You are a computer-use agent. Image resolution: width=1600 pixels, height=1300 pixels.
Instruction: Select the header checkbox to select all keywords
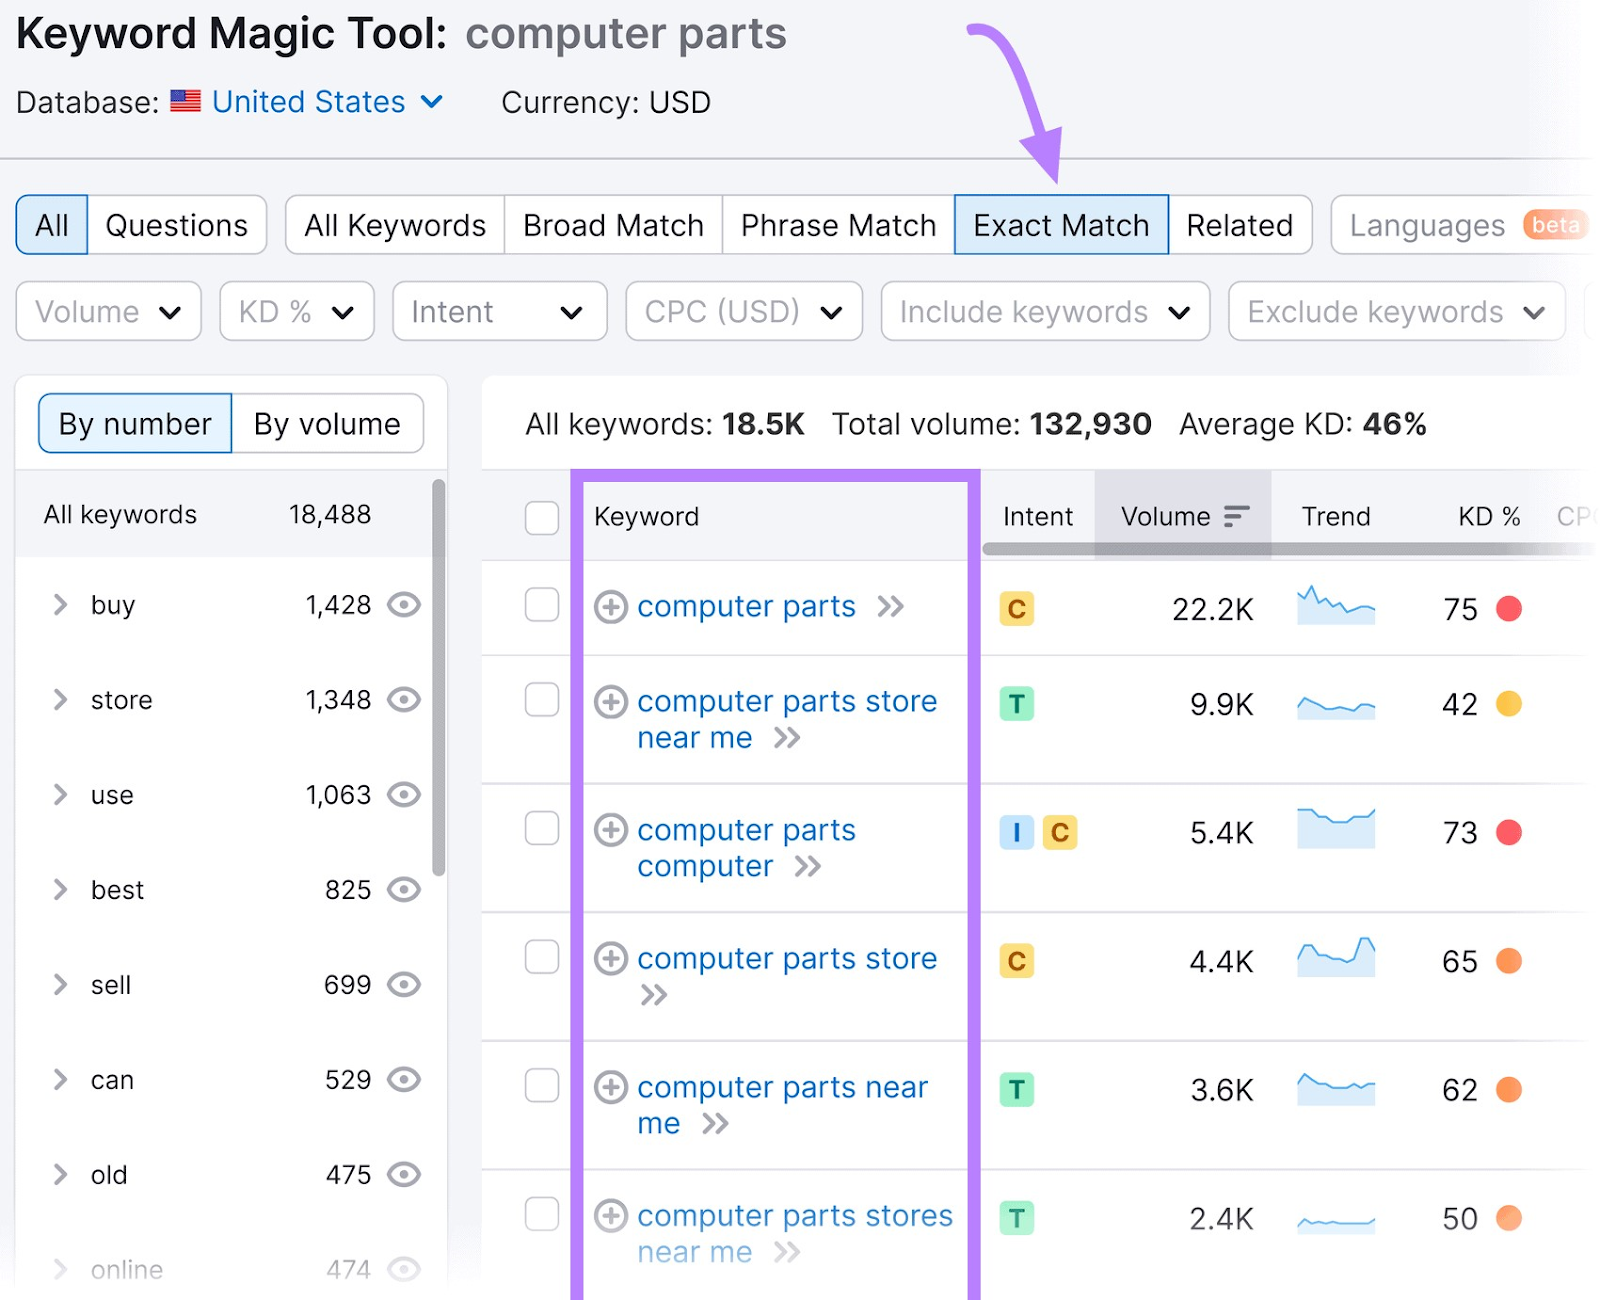(x=541, y=517)
